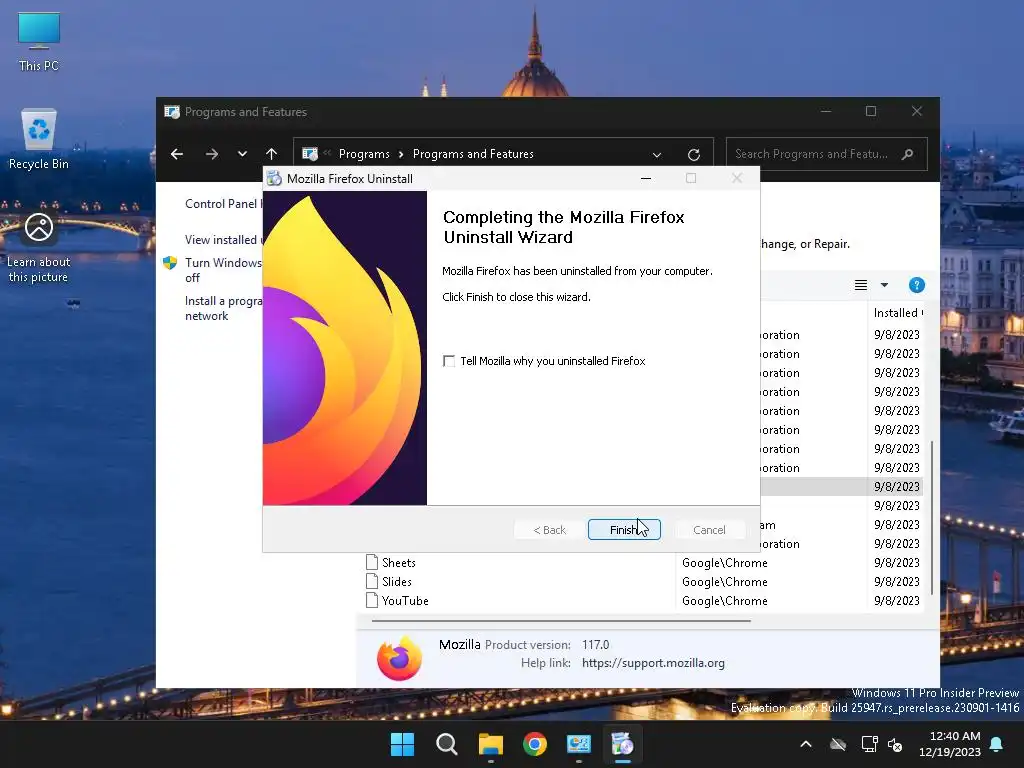1024x768 pixels.
Task: Open Install a program from network link
Action: point(223,308)
